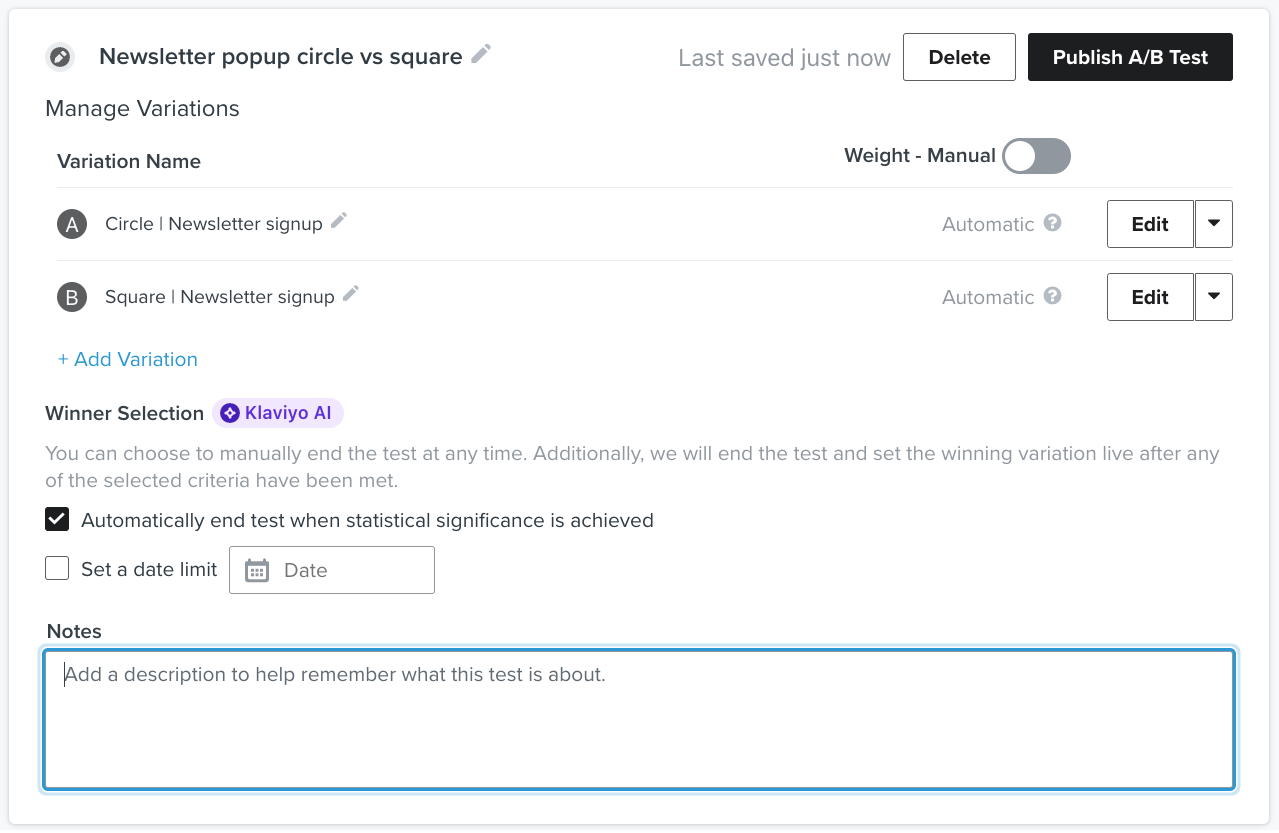Click the pencil icon beside the test title
The height and width of the screenshot is (833, 1279).
point(481,54)
